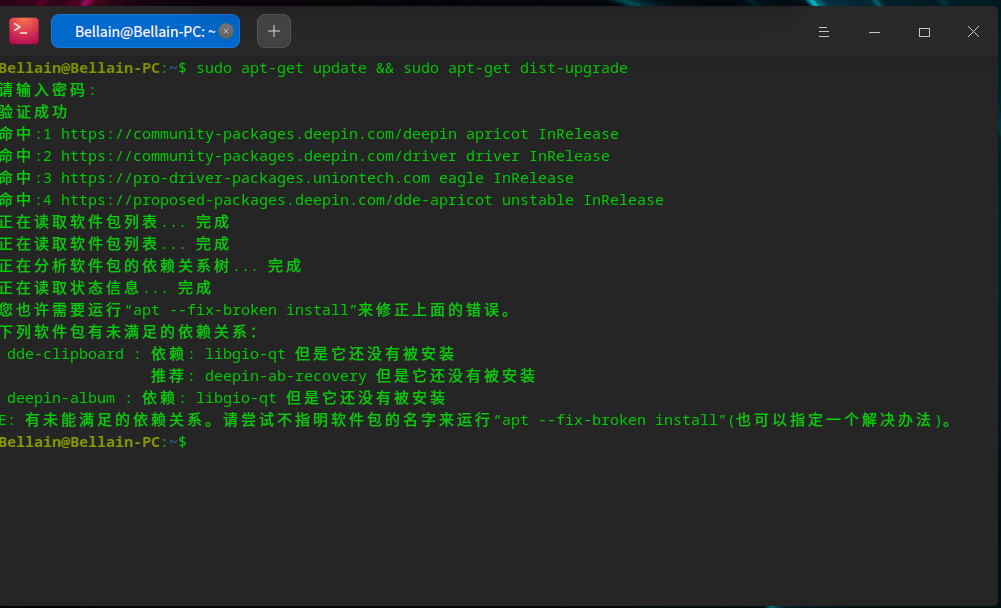Click the '请输入密码:' line
Image resolution: width=1001 pixels, height=608 pixels.
tap(48, 90)
